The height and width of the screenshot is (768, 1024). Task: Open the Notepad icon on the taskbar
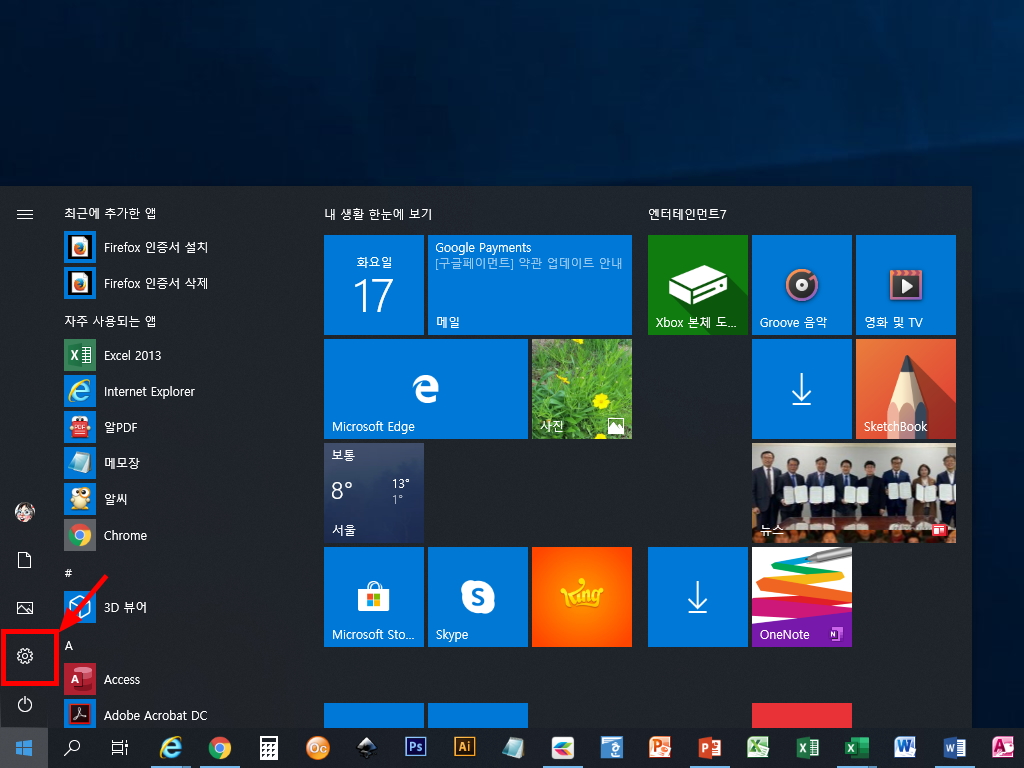[x=513, y=748]
